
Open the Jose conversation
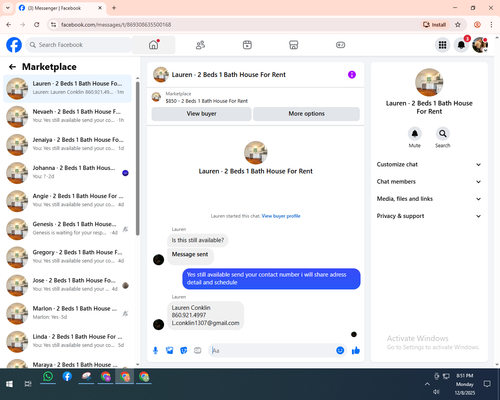point(67,285)
